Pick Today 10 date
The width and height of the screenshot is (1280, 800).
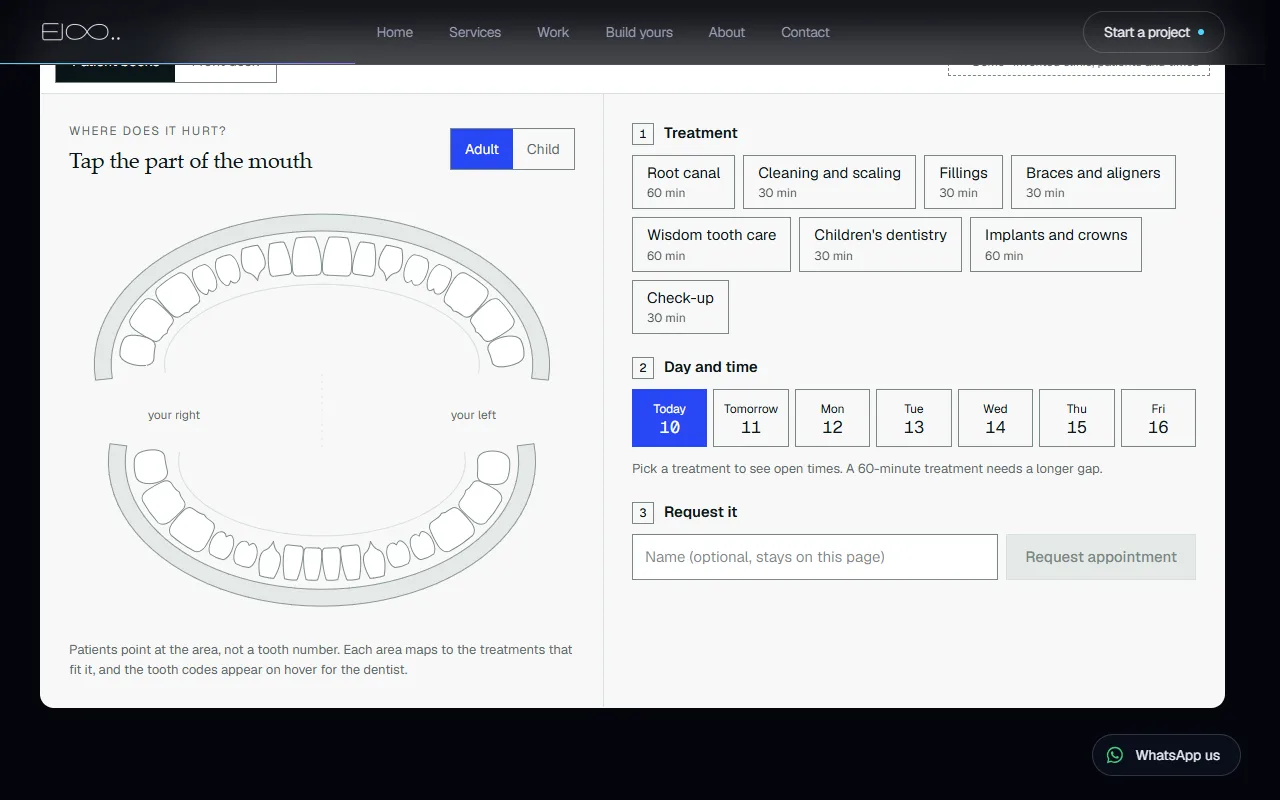669,418
